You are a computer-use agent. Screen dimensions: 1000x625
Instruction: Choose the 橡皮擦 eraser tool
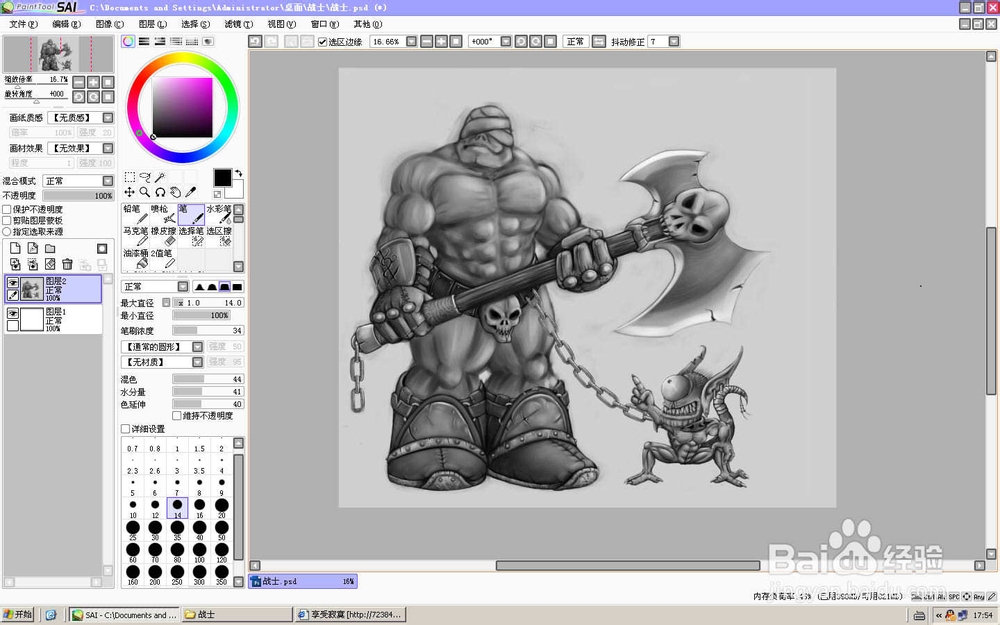tap(163, 237)
